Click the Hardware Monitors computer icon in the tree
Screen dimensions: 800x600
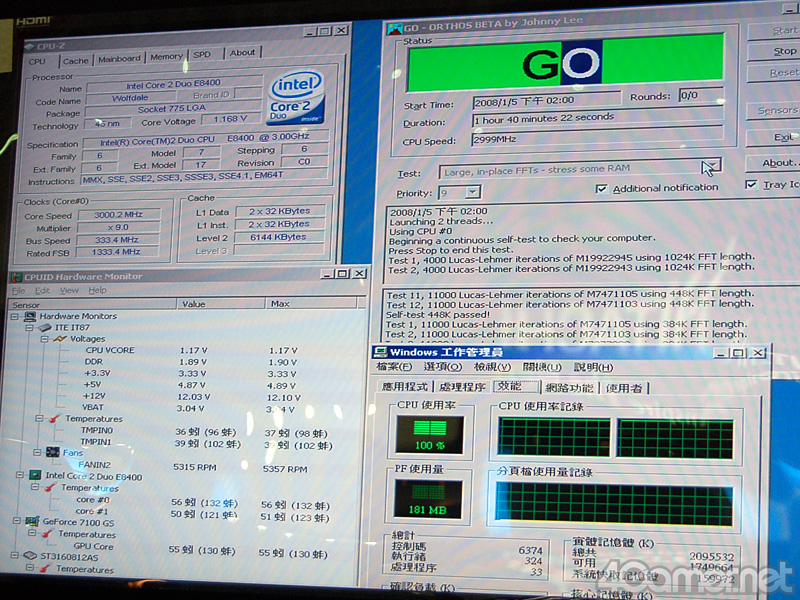click(x=31, y=316)
